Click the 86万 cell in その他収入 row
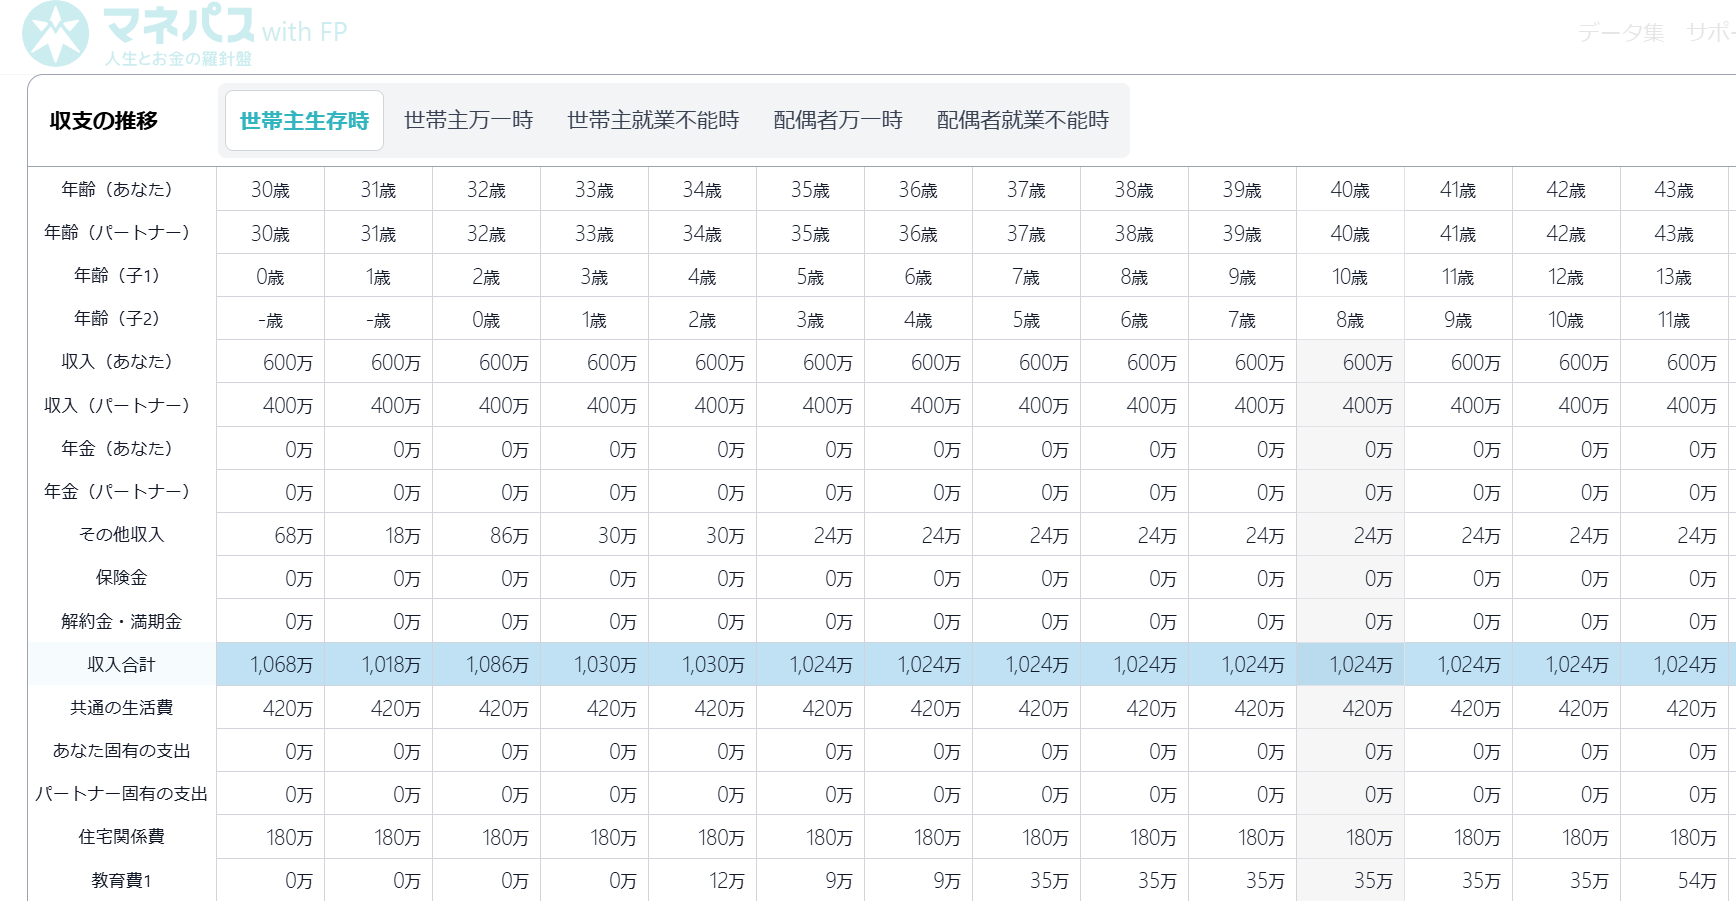 (x=509, y=536)
